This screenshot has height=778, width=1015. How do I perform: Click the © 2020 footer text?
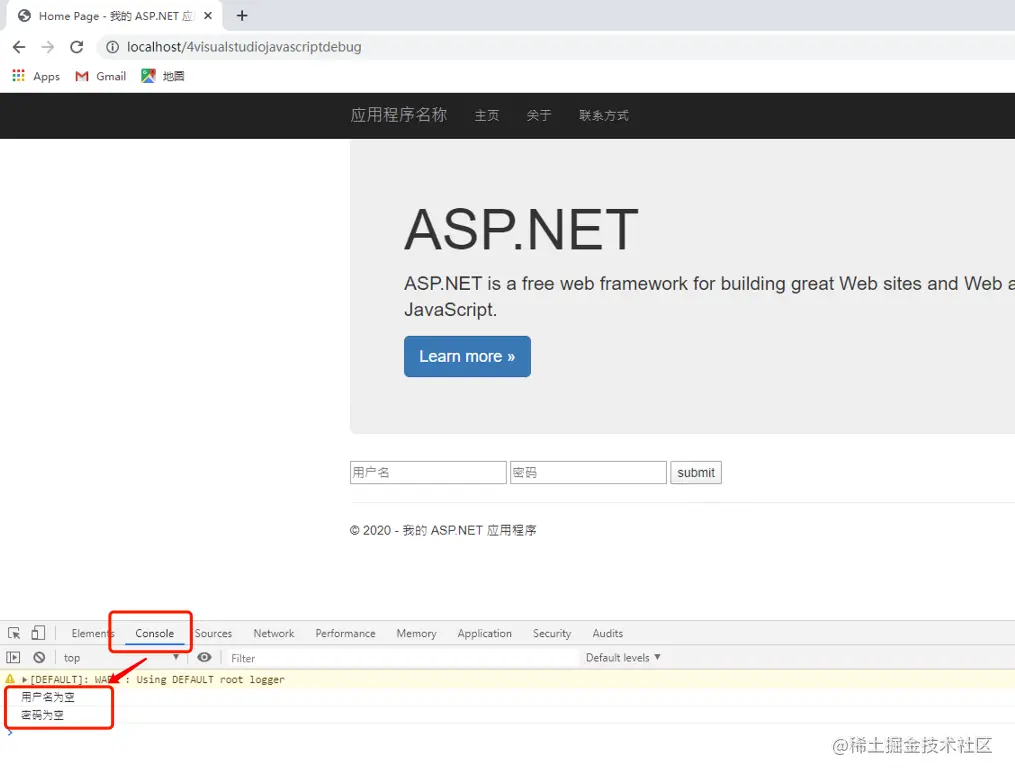(443, 531)
